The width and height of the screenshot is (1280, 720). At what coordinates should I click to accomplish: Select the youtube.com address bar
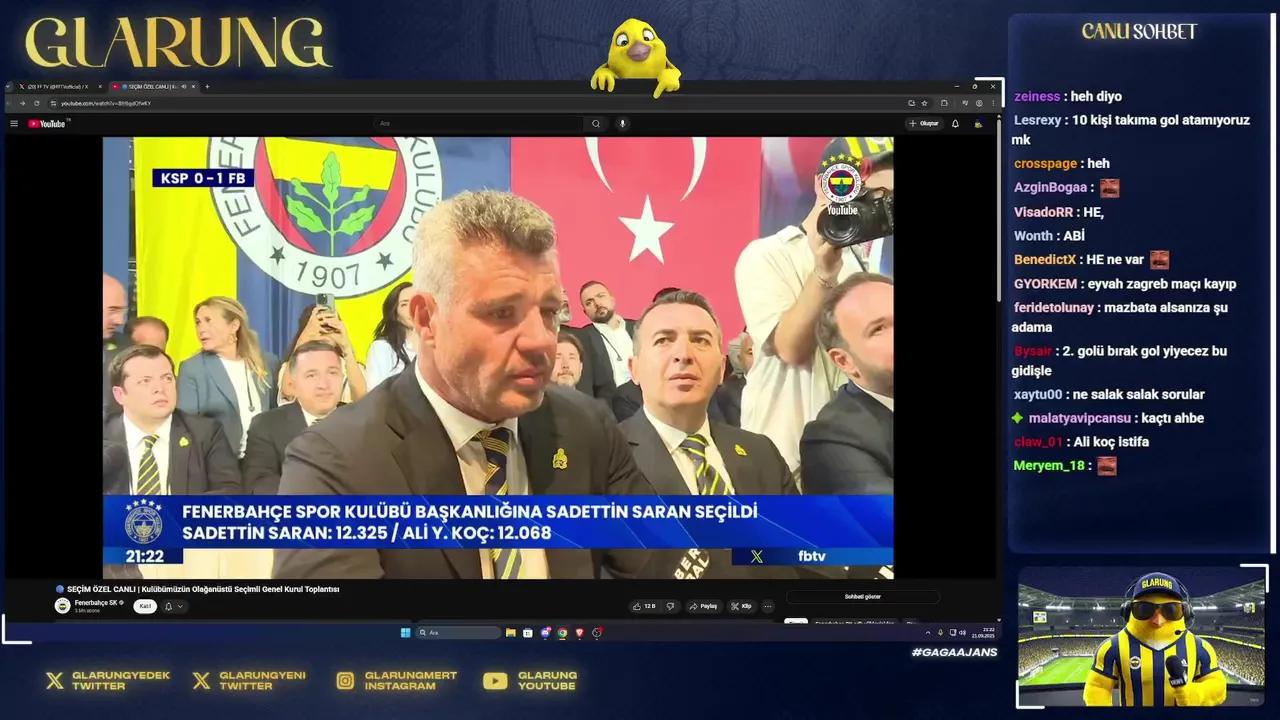480,103
